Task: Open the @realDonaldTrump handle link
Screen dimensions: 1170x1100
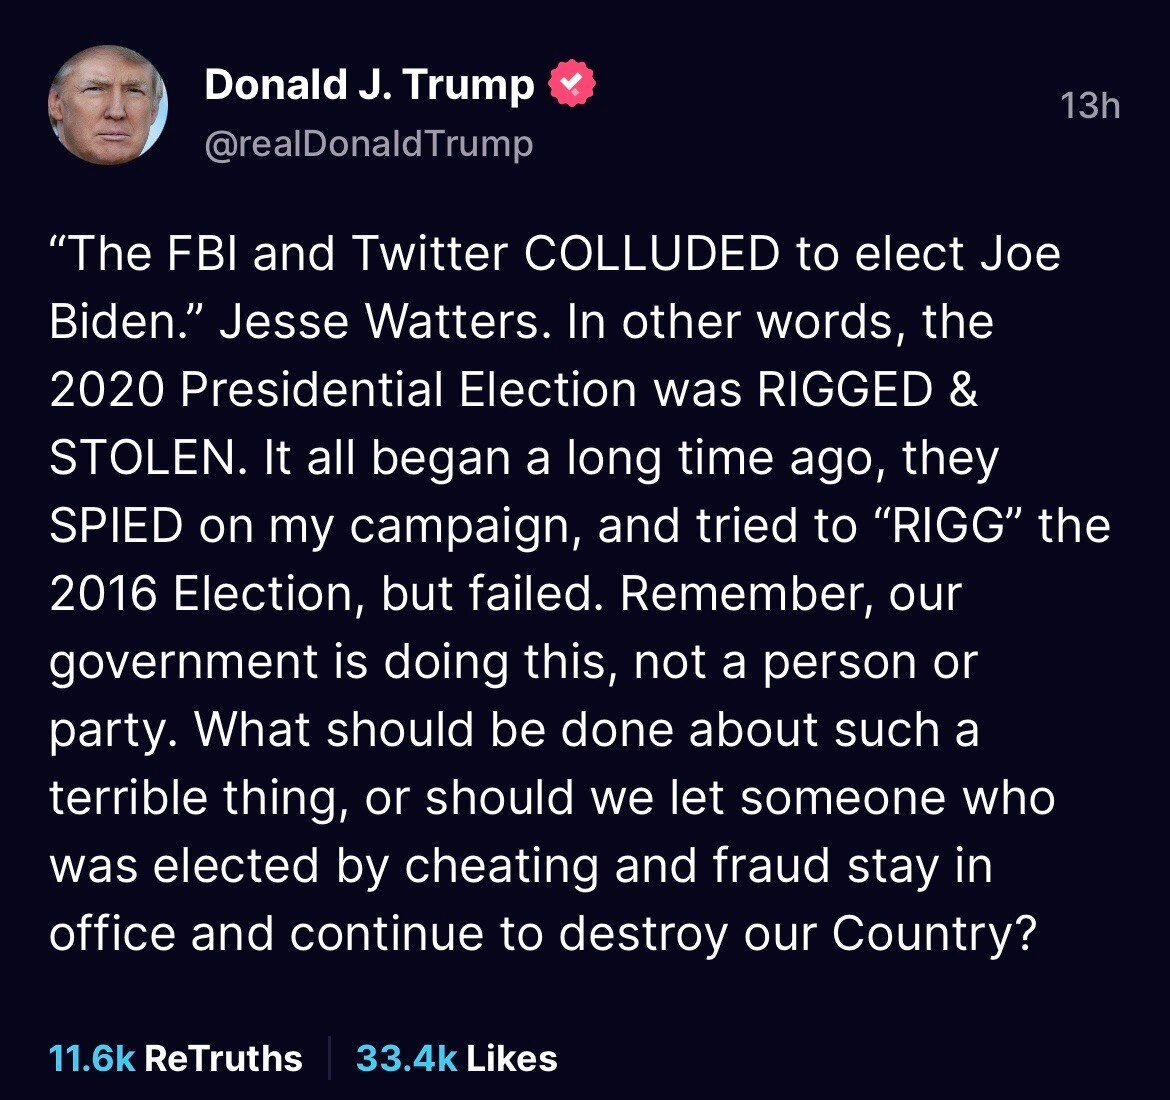Action: [x=368, y=144]
